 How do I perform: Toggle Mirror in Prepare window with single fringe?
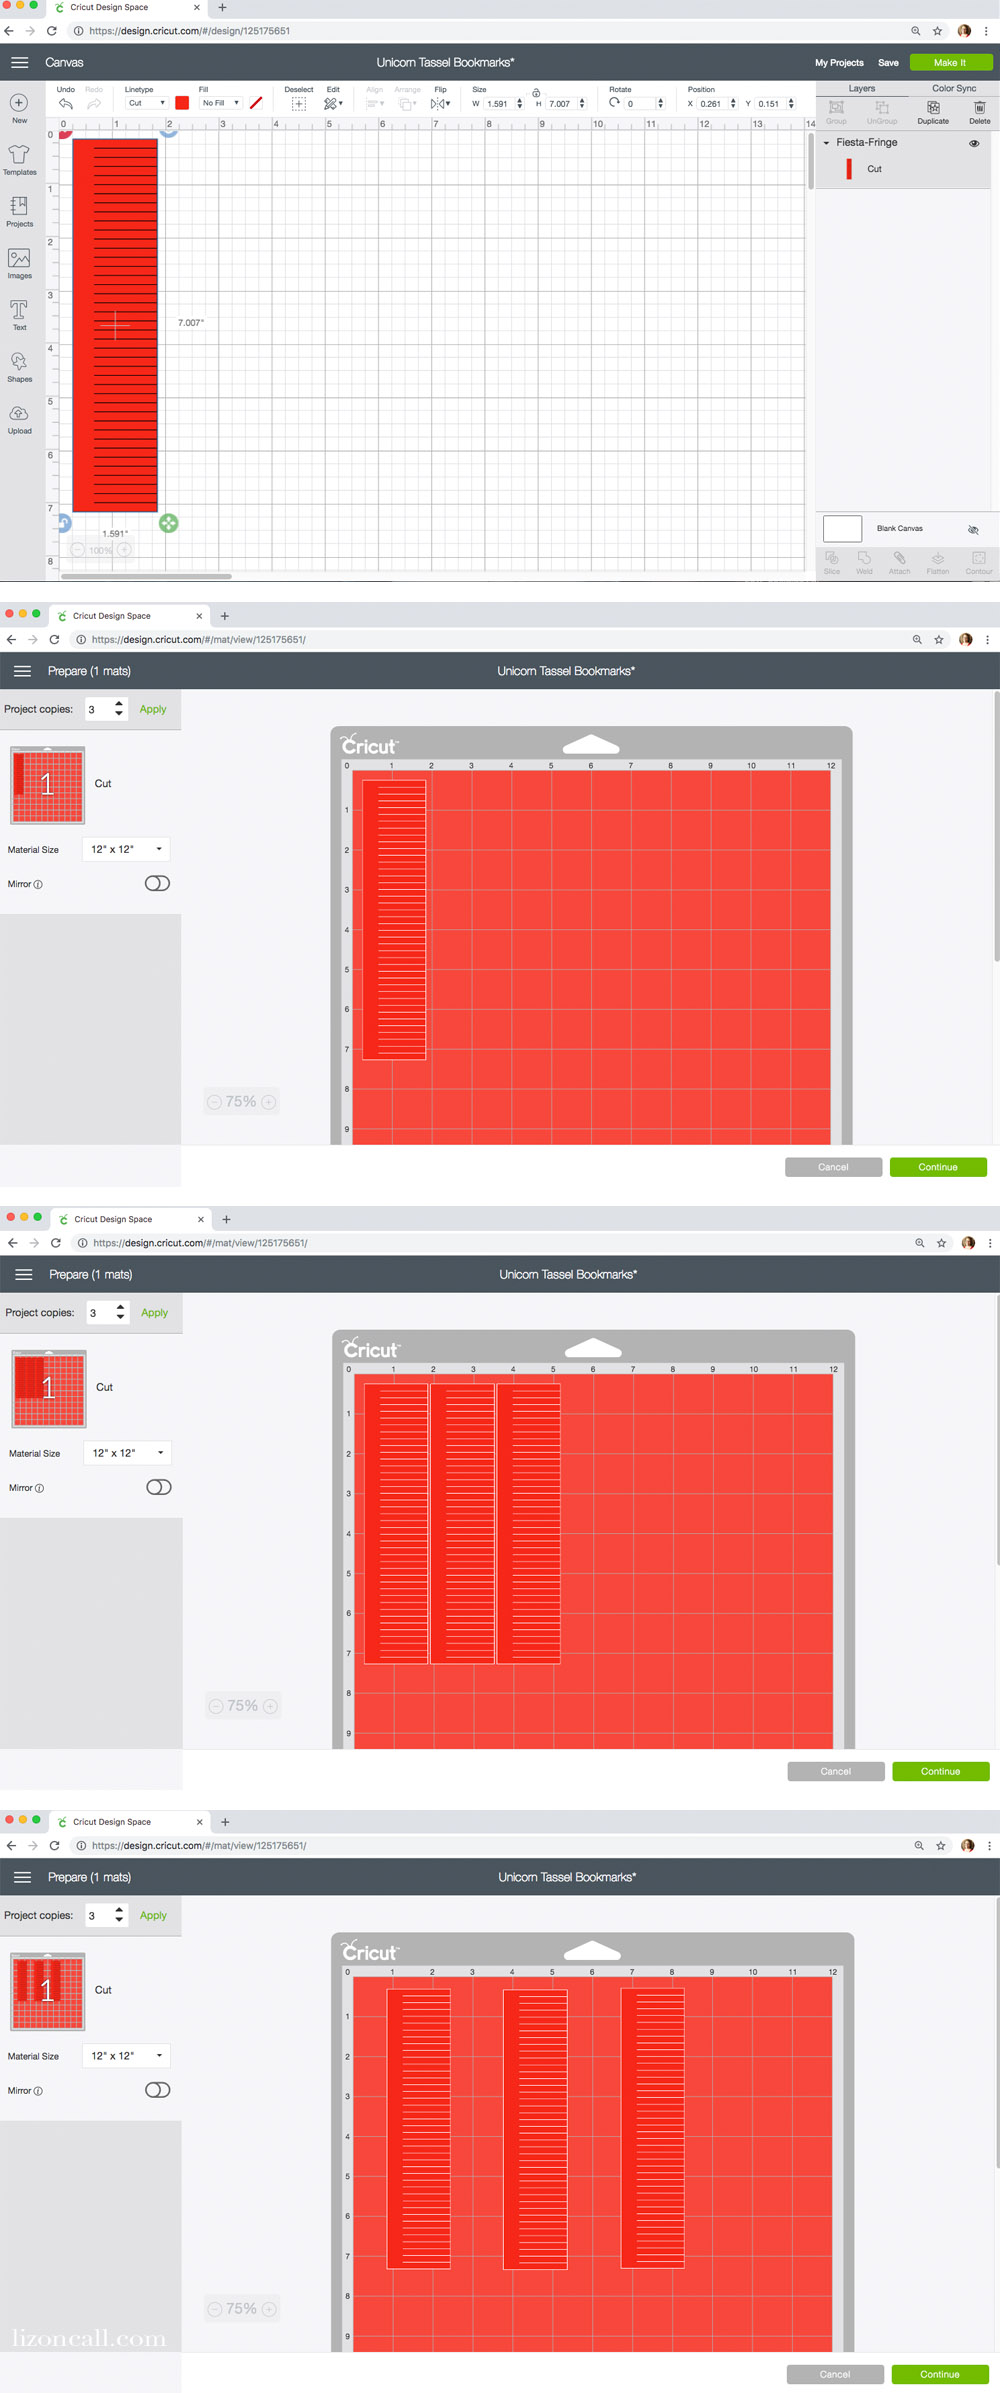point(157,883)
